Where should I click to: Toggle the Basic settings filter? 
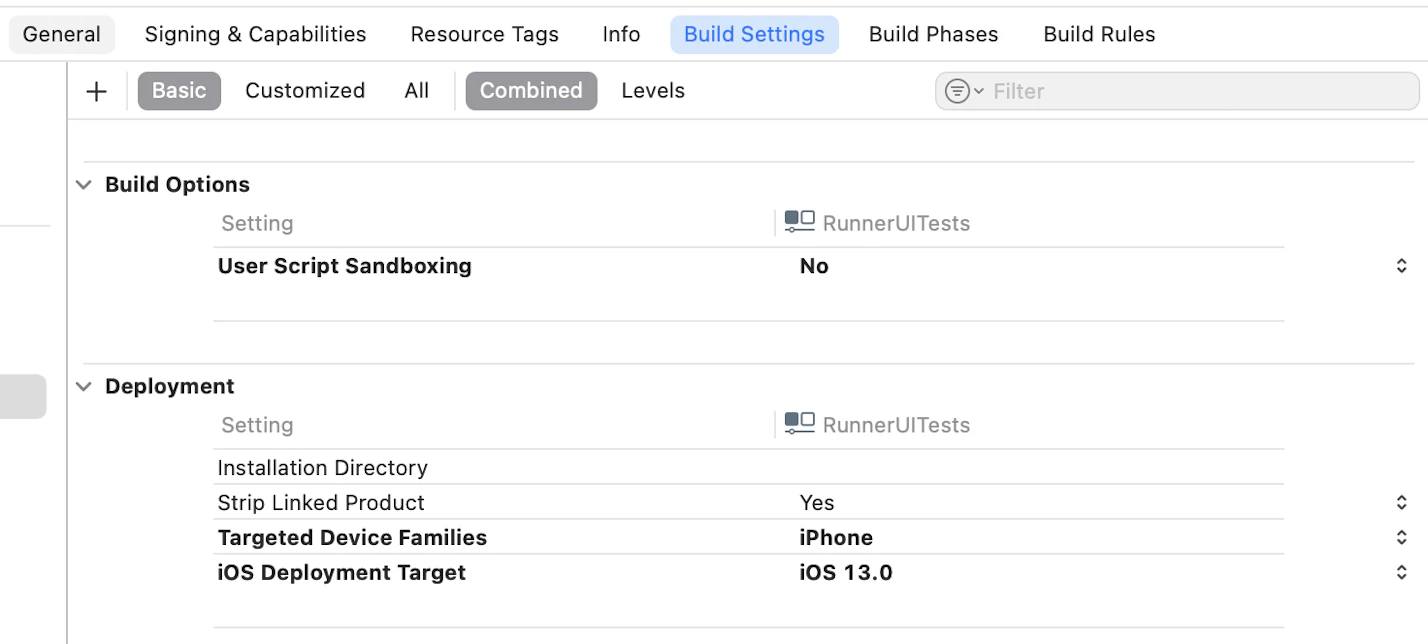pyautogui.click(x=179, y=90)
